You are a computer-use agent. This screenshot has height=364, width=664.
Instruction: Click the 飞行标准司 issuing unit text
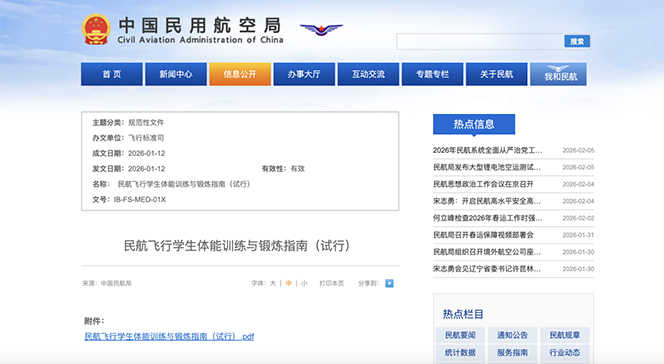coord(146,138)
